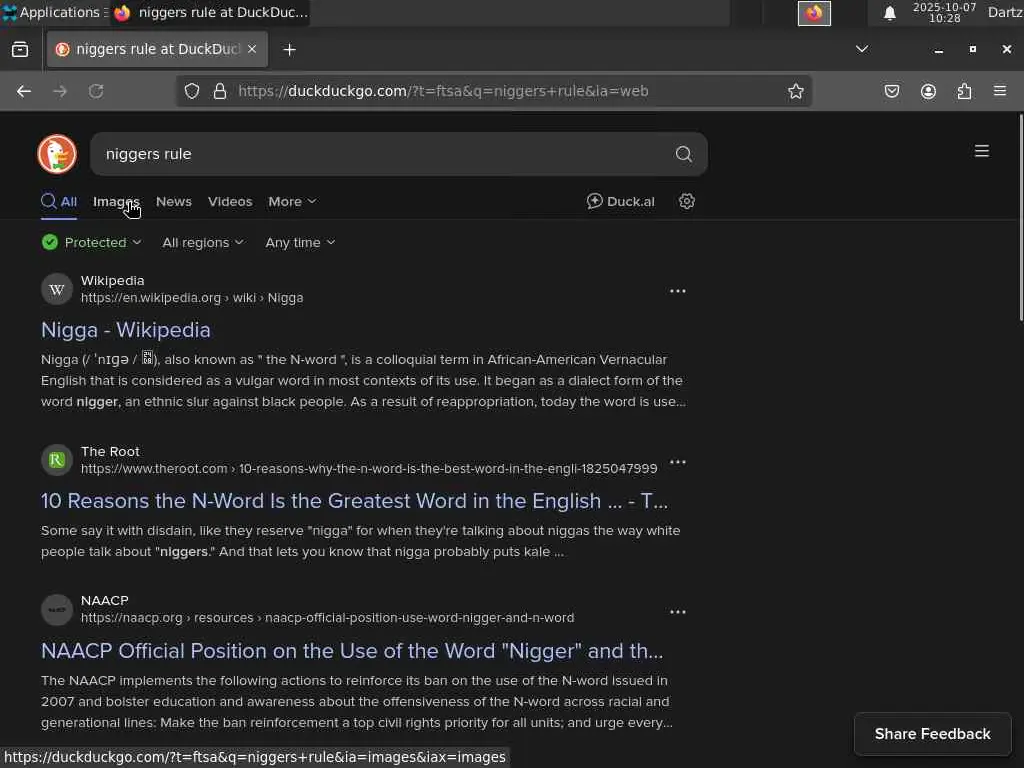Switch to News results tab
Image resolution: width=1024 pixels, height=768 pixels.
[174, 201]
